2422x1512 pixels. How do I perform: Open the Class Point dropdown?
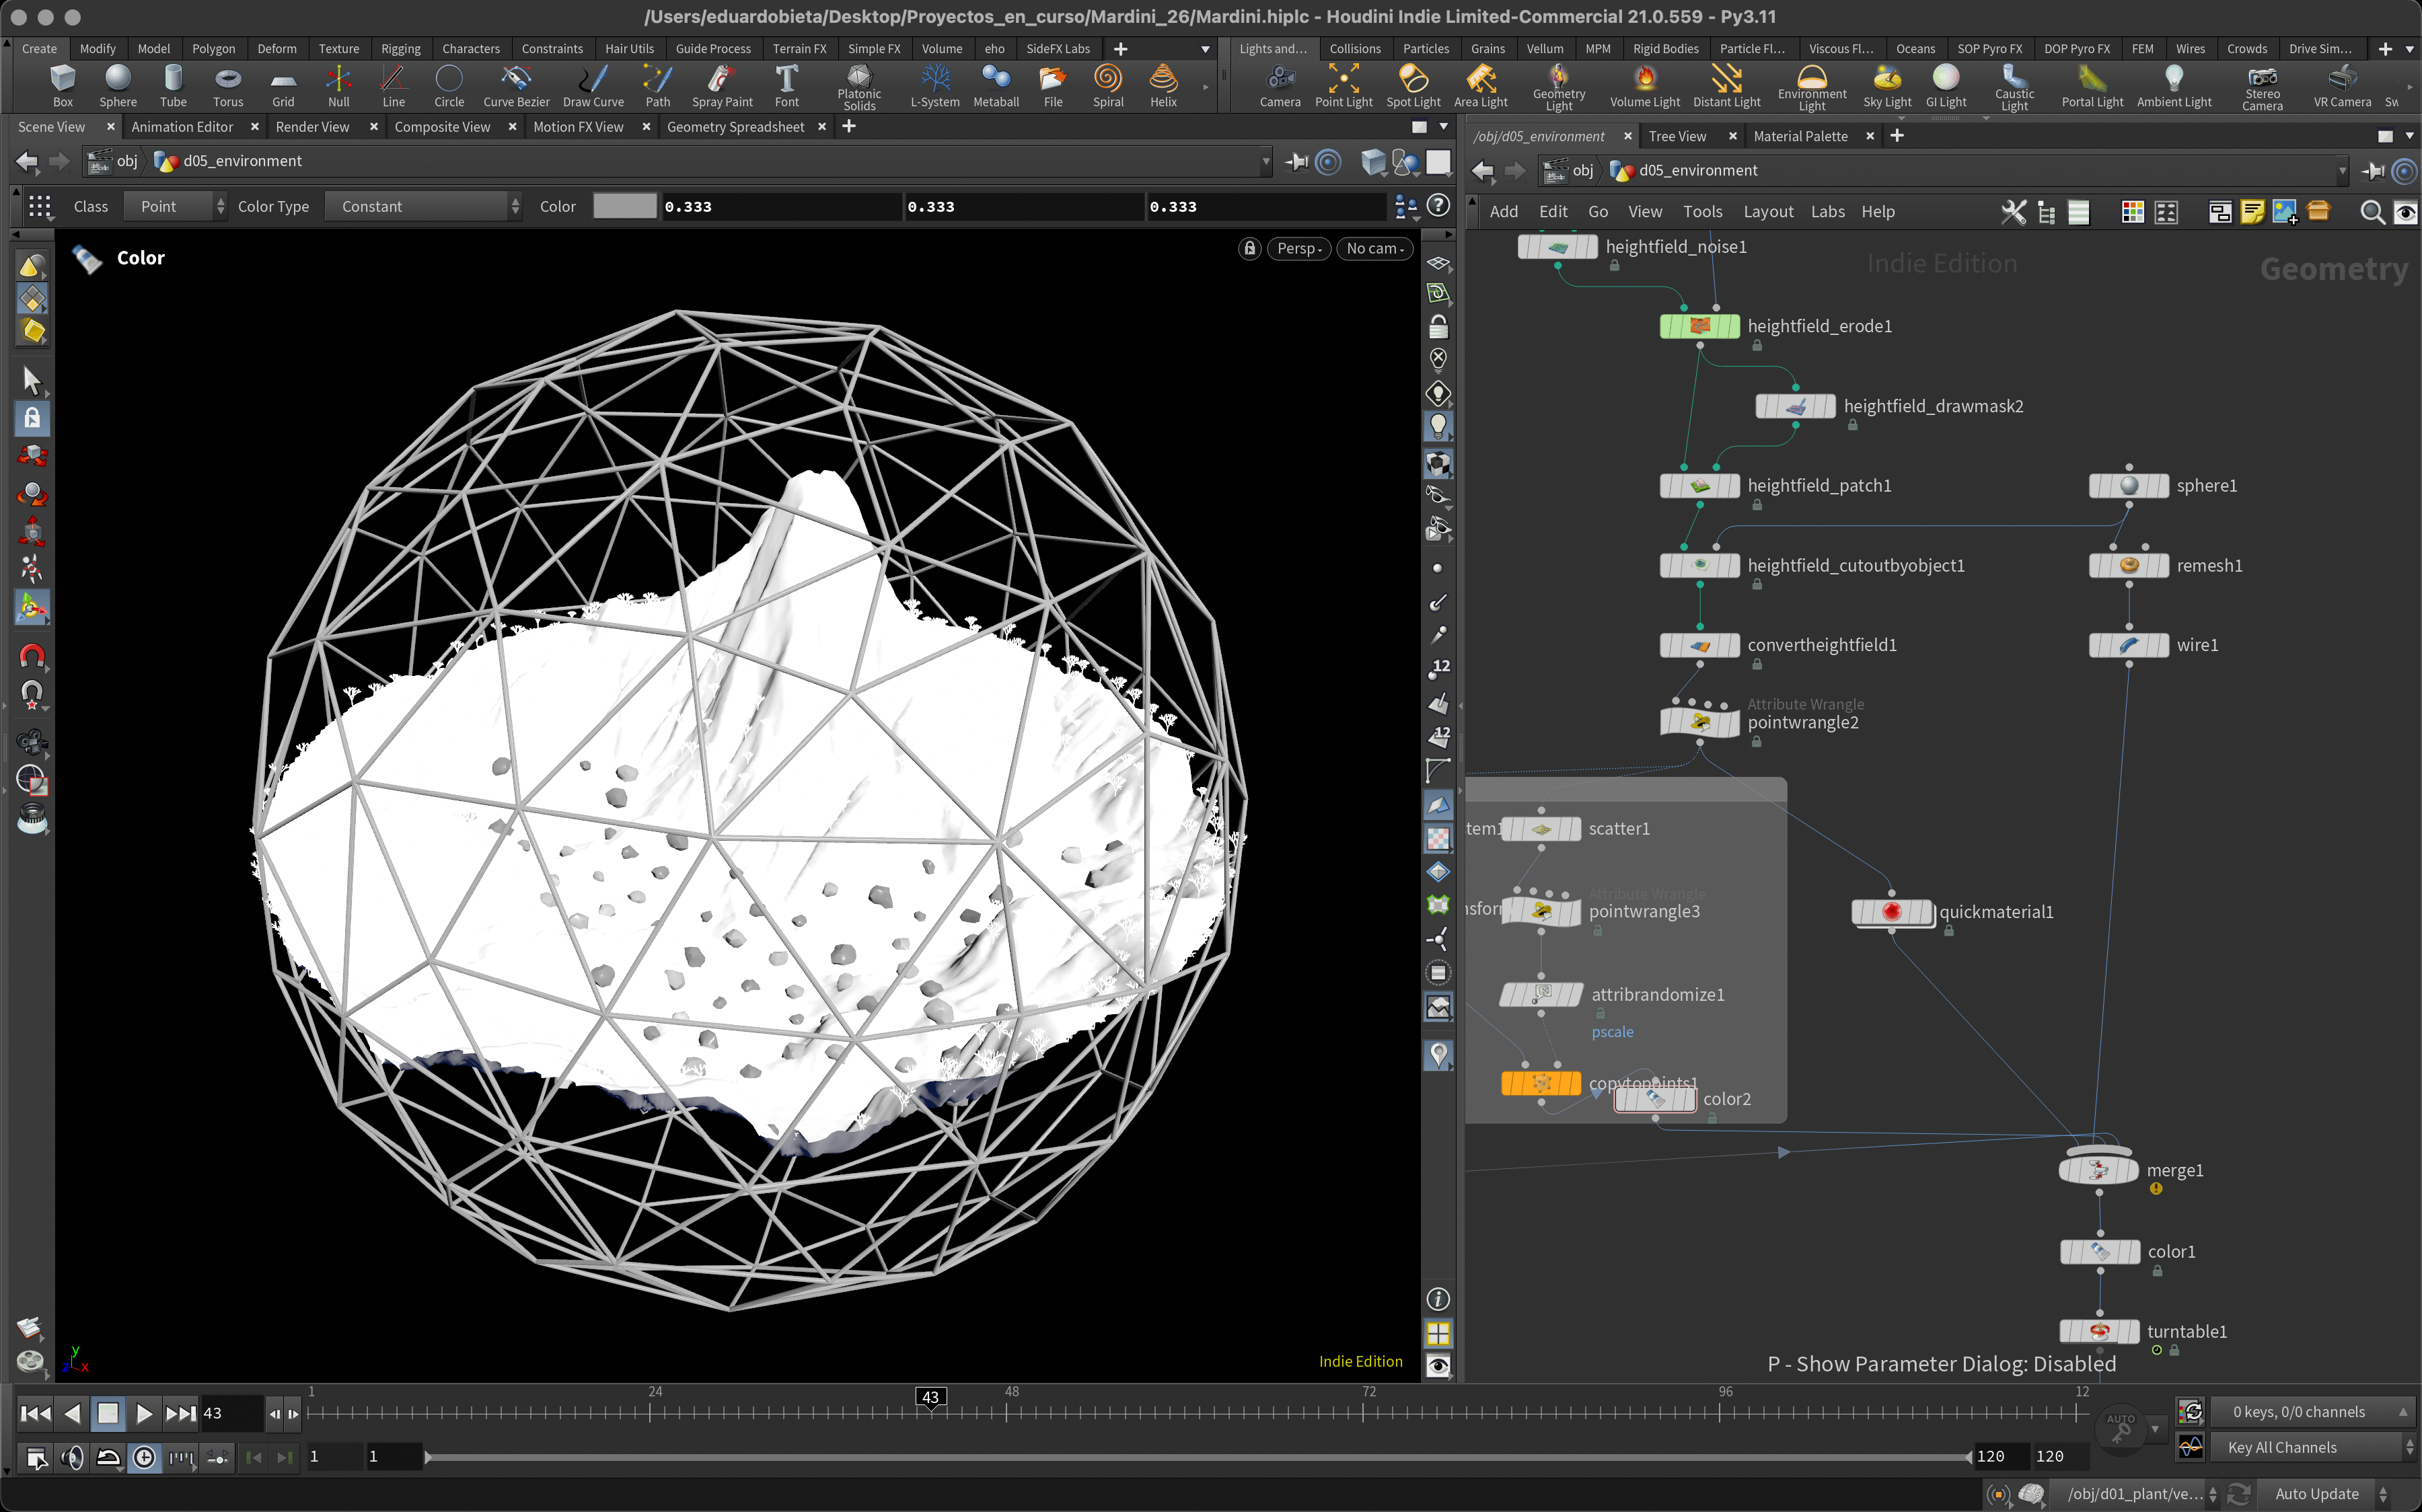click(176, 206)
